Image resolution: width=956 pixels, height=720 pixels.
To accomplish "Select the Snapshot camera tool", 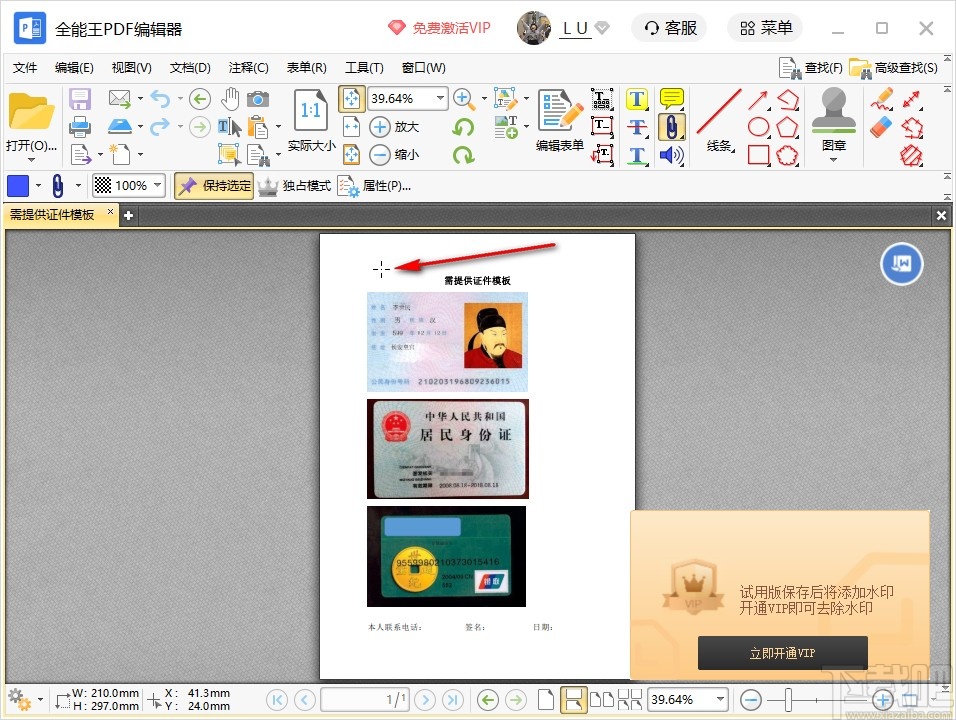I will [258, 99].
